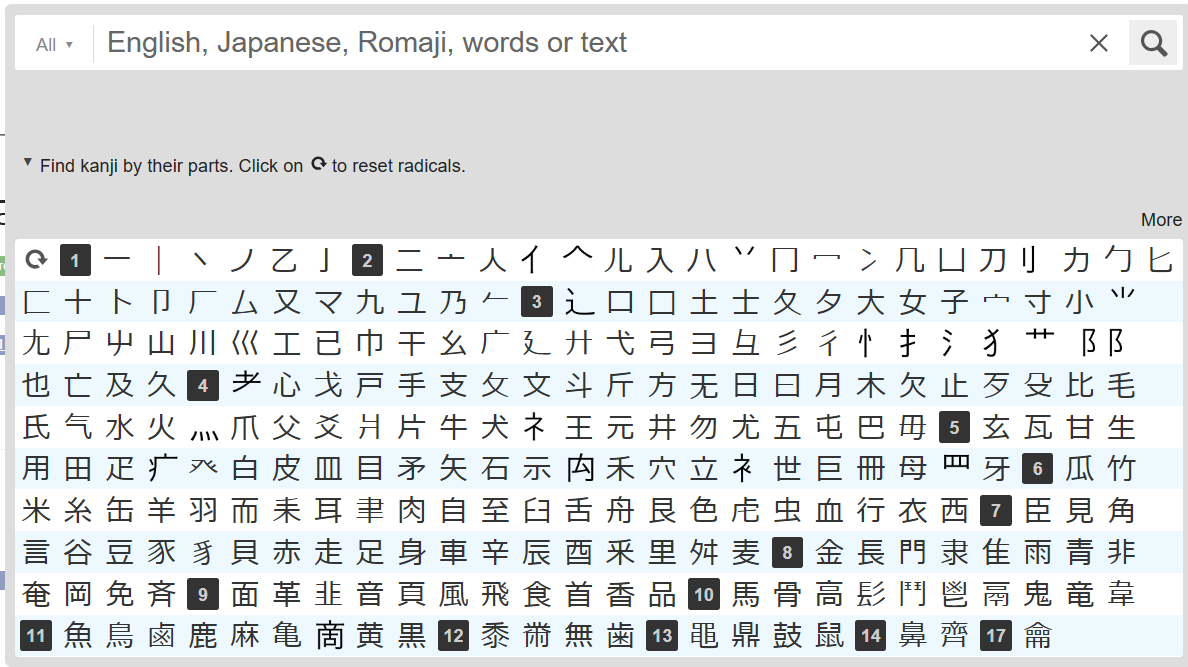Select the 目 eye radical
The image size is (1188, 667).
(x=370, y=468)
